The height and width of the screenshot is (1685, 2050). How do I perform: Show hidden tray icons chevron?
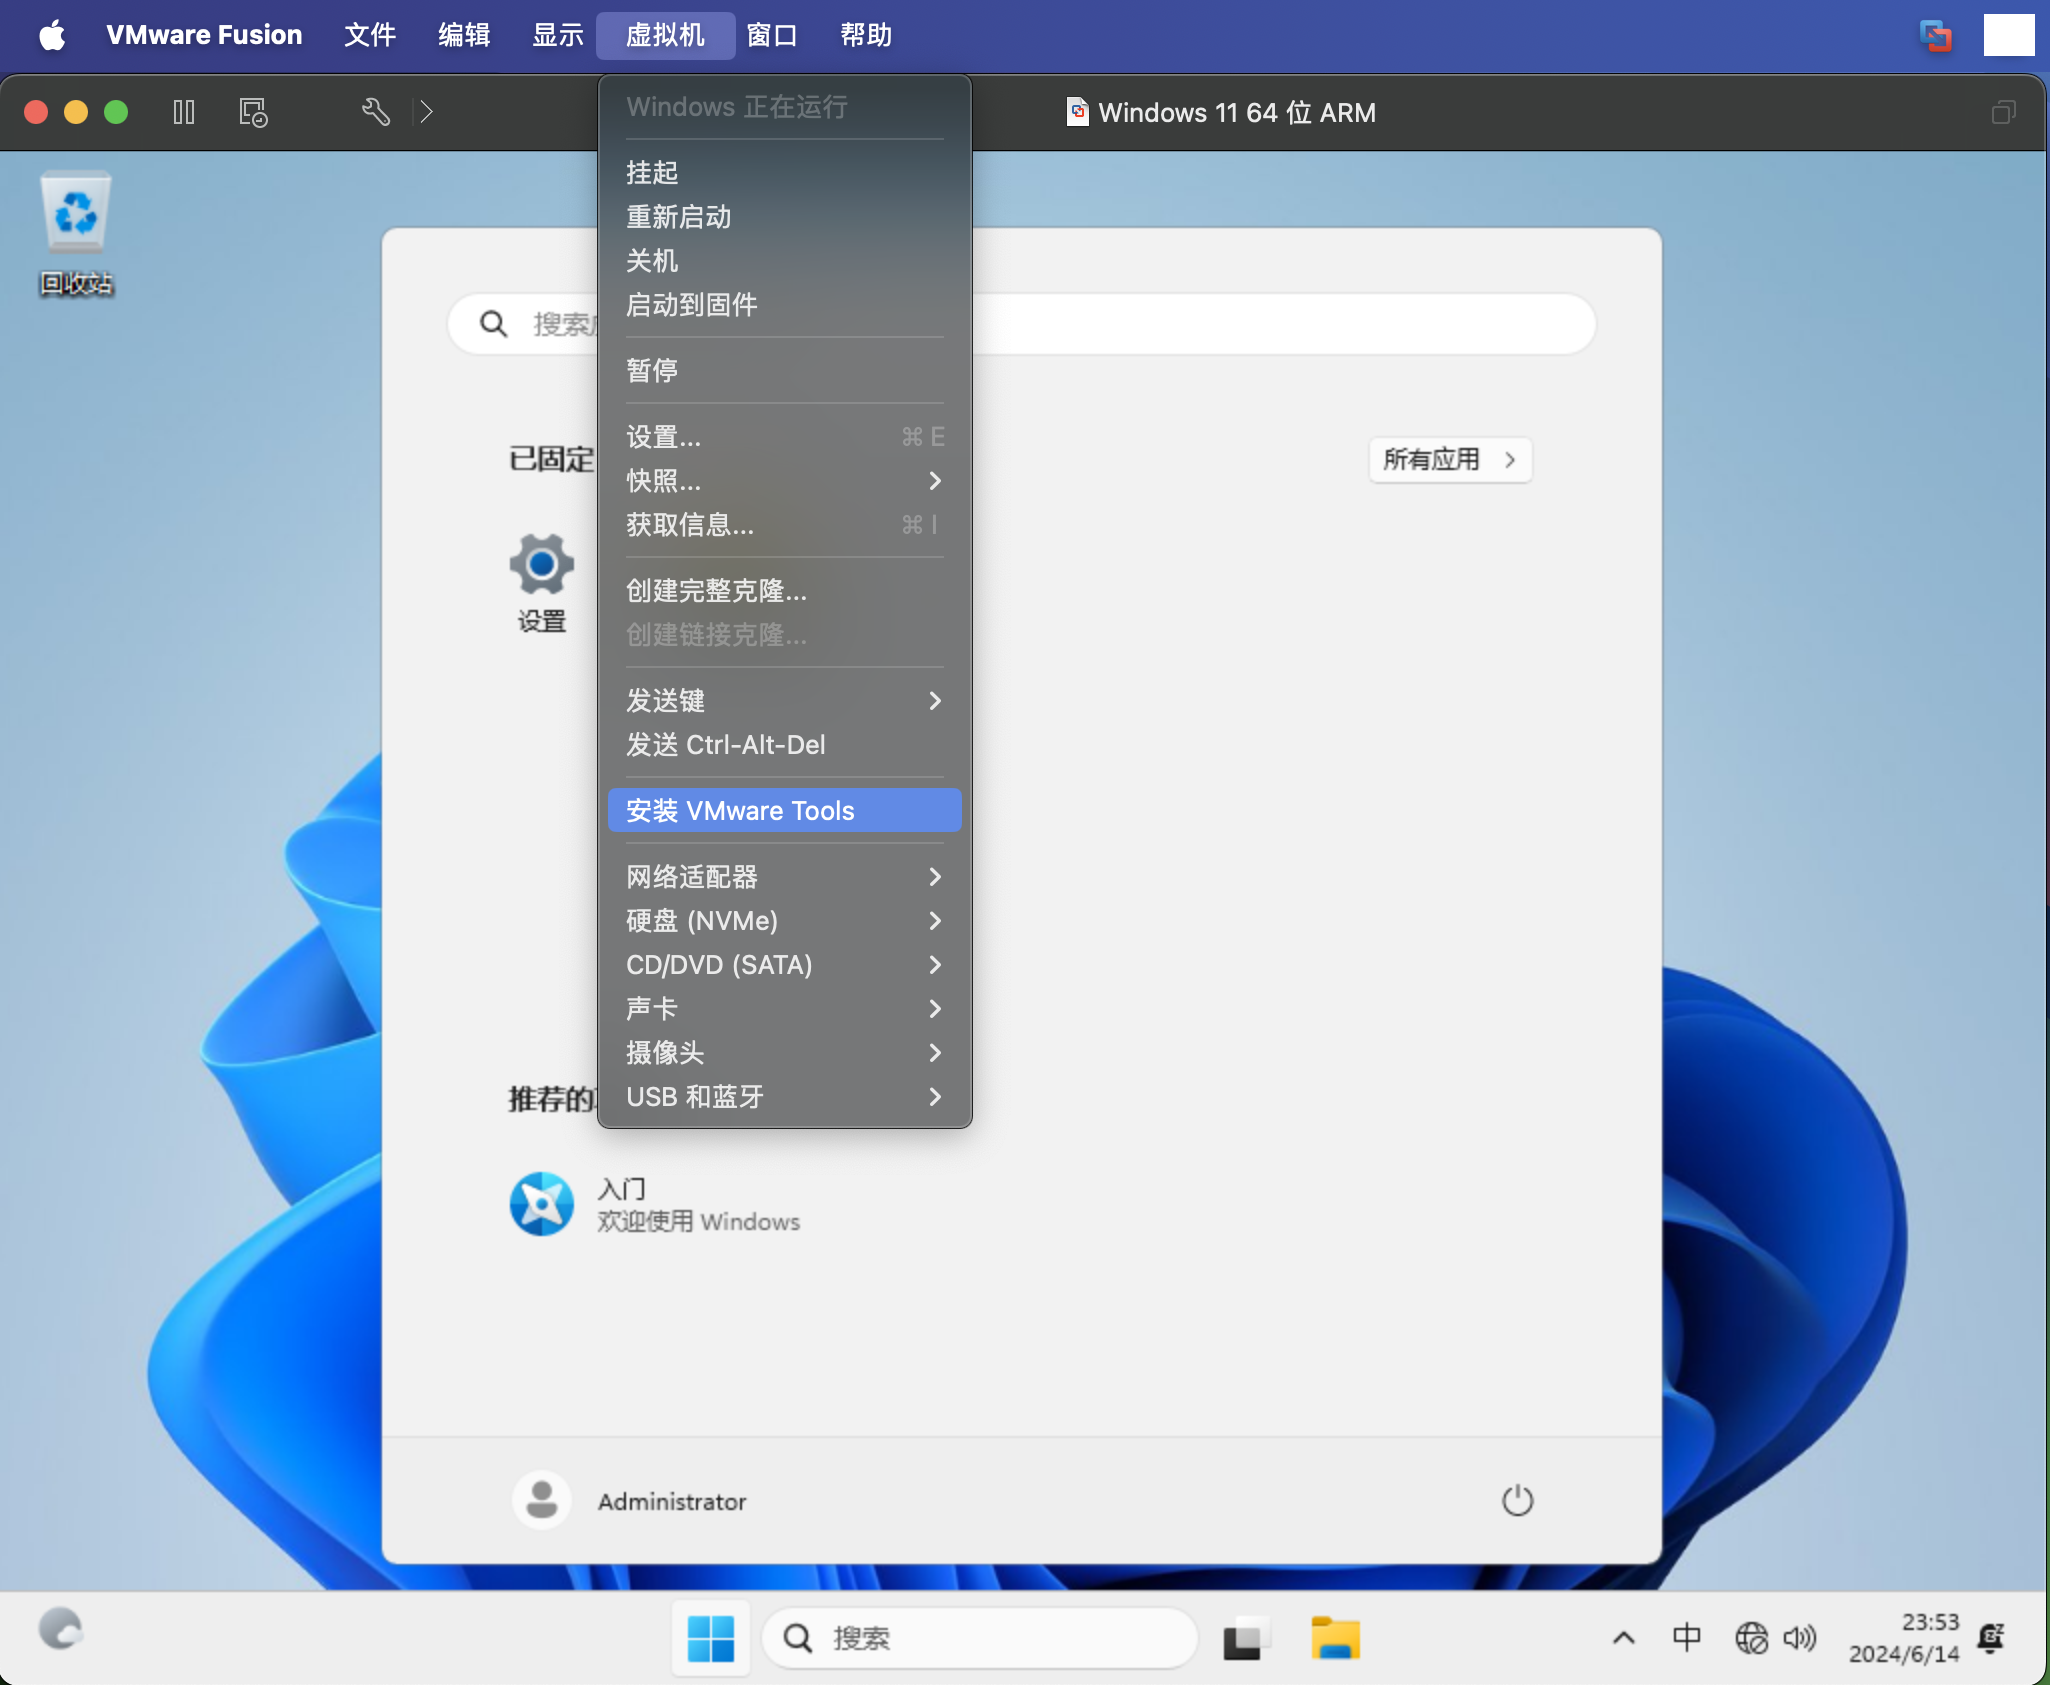(1624, 1638)
